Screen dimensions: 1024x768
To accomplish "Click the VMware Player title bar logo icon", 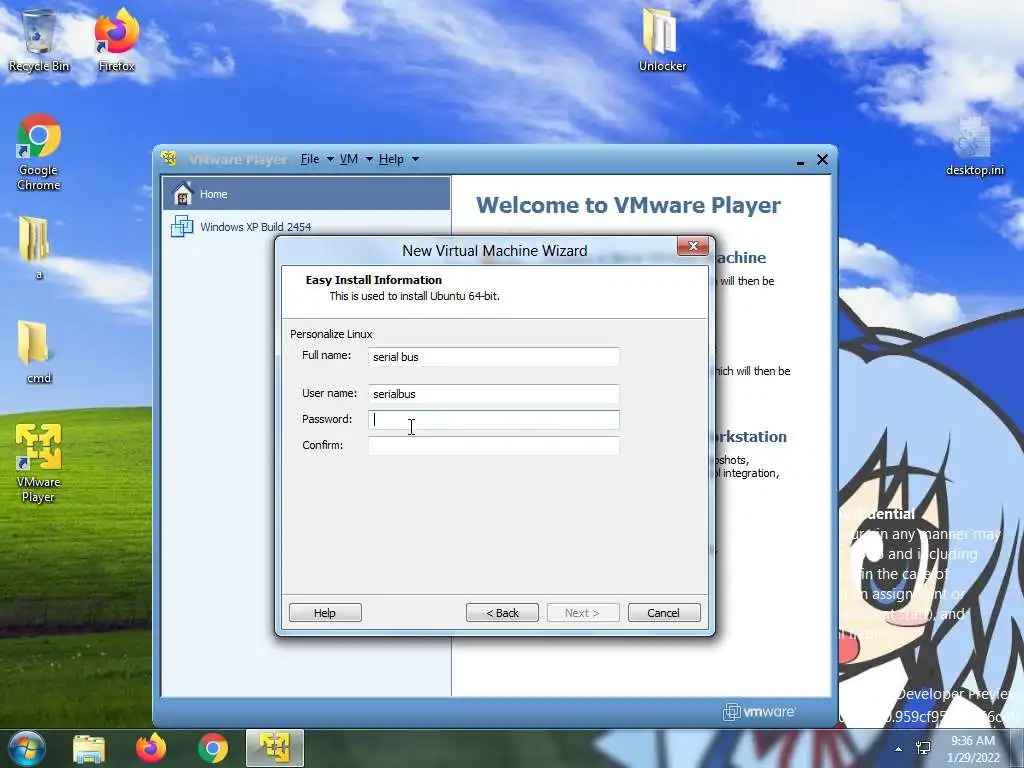I will pos(169,159).
